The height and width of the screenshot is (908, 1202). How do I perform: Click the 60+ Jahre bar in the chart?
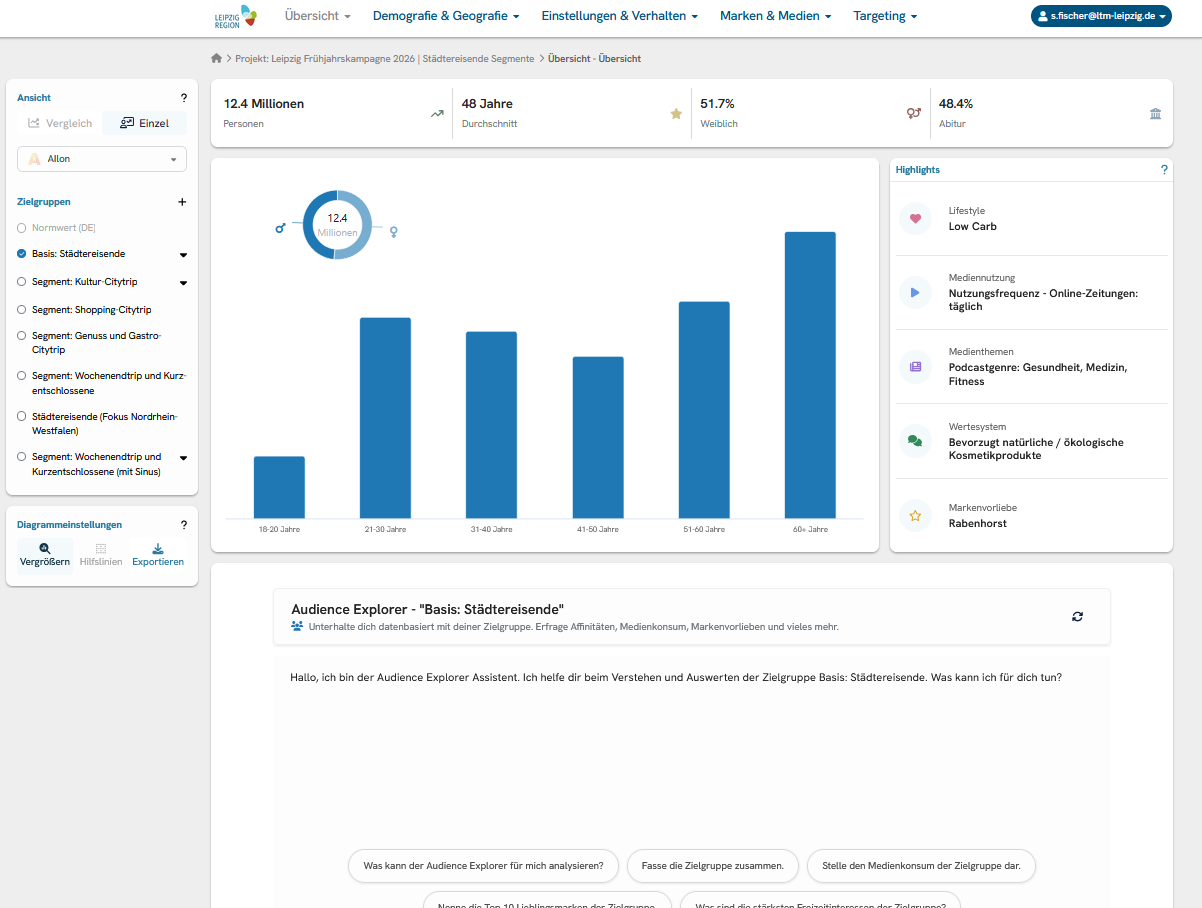click(810, 375)
